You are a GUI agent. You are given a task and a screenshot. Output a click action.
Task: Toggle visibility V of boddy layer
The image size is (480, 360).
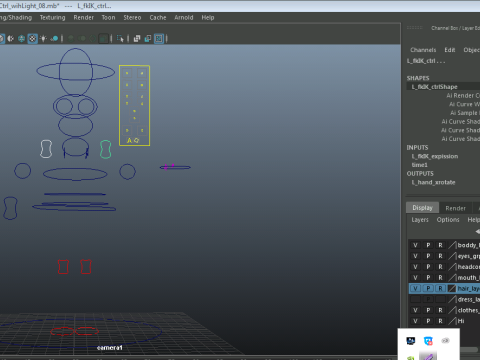pyautogui.click(x=415, y=245)
